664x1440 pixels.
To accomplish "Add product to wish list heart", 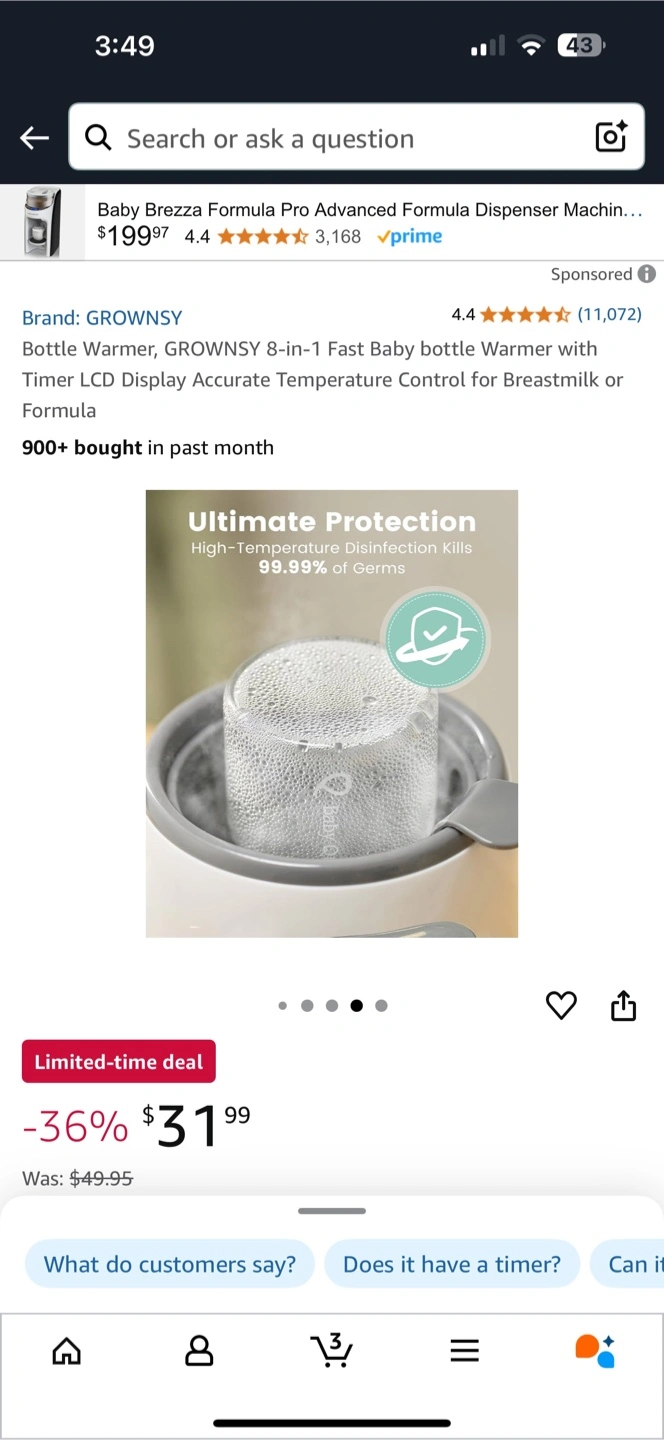I will pyautogui.click(x=561, y=1005).
